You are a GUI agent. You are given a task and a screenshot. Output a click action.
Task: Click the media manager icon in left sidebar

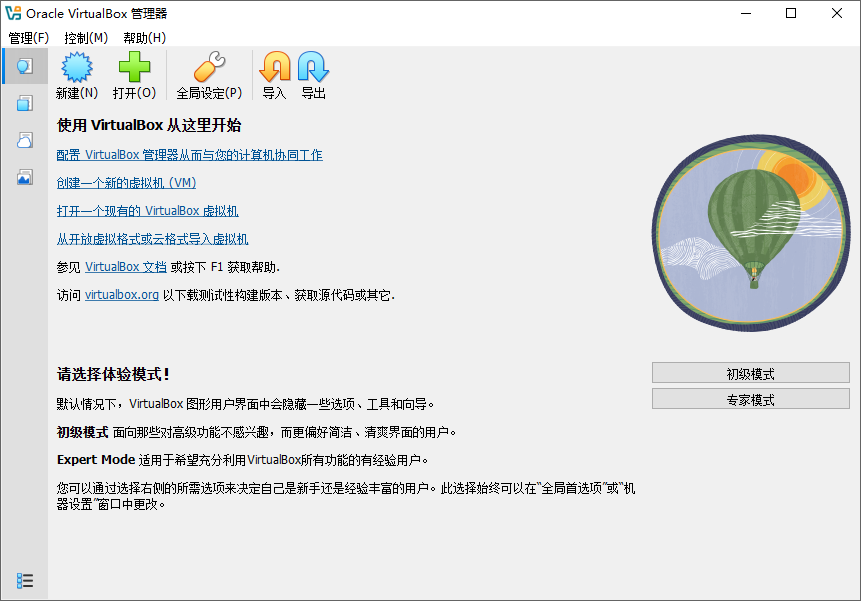click(23, 102)
